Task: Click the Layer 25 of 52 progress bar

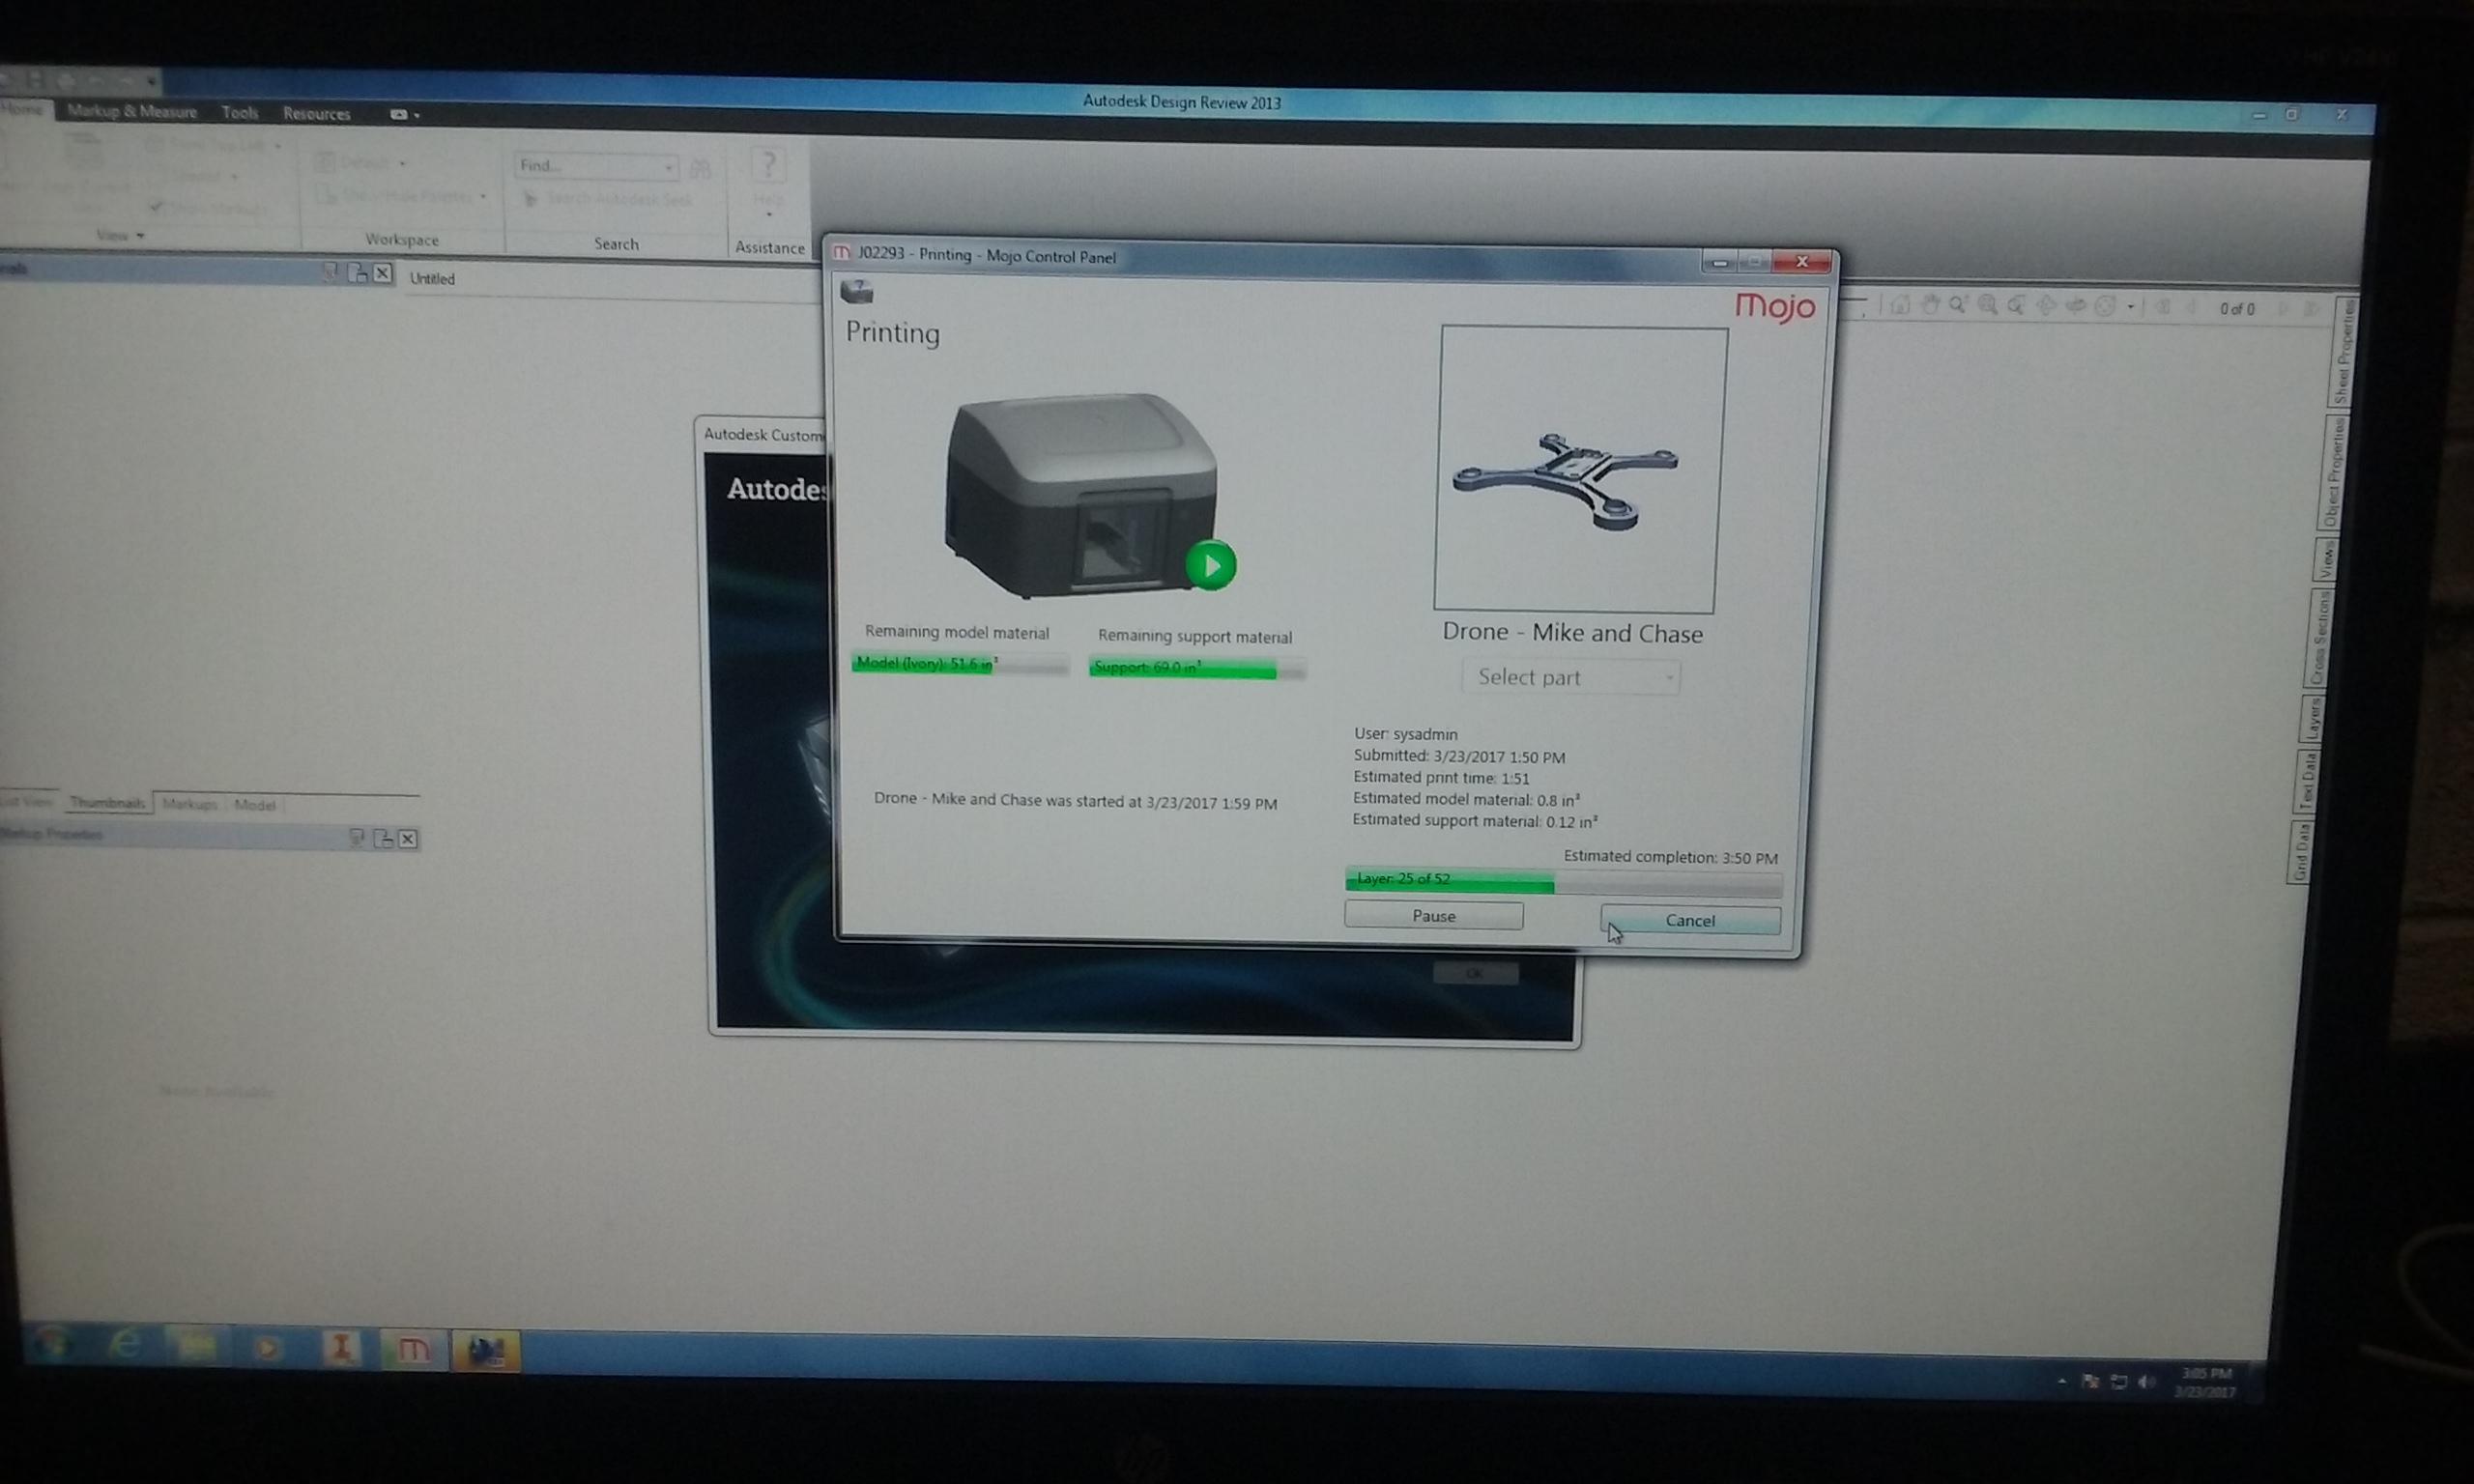Action: (x=1563, y=880)
